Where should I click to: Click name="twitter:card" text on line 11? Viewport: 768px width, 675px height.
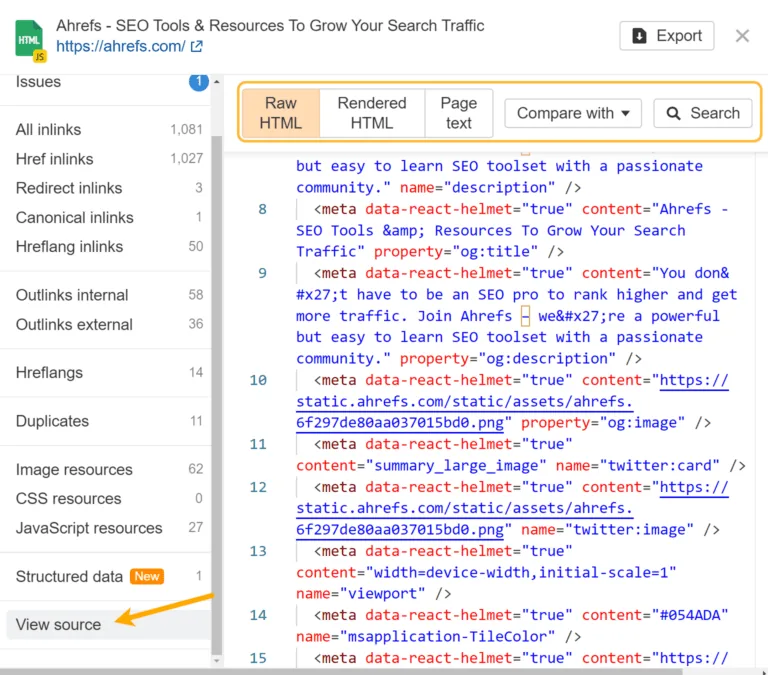tap(637, 465)
